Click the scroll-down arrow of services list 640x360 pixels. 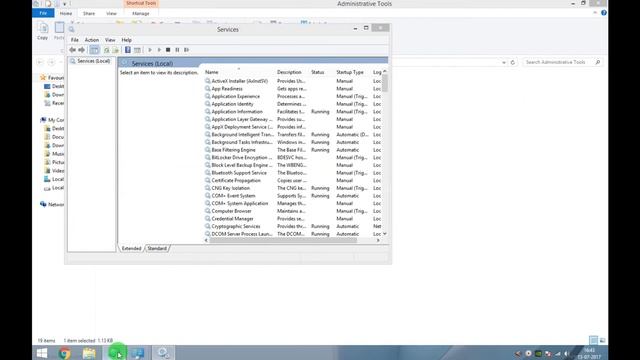coord(384,234)
